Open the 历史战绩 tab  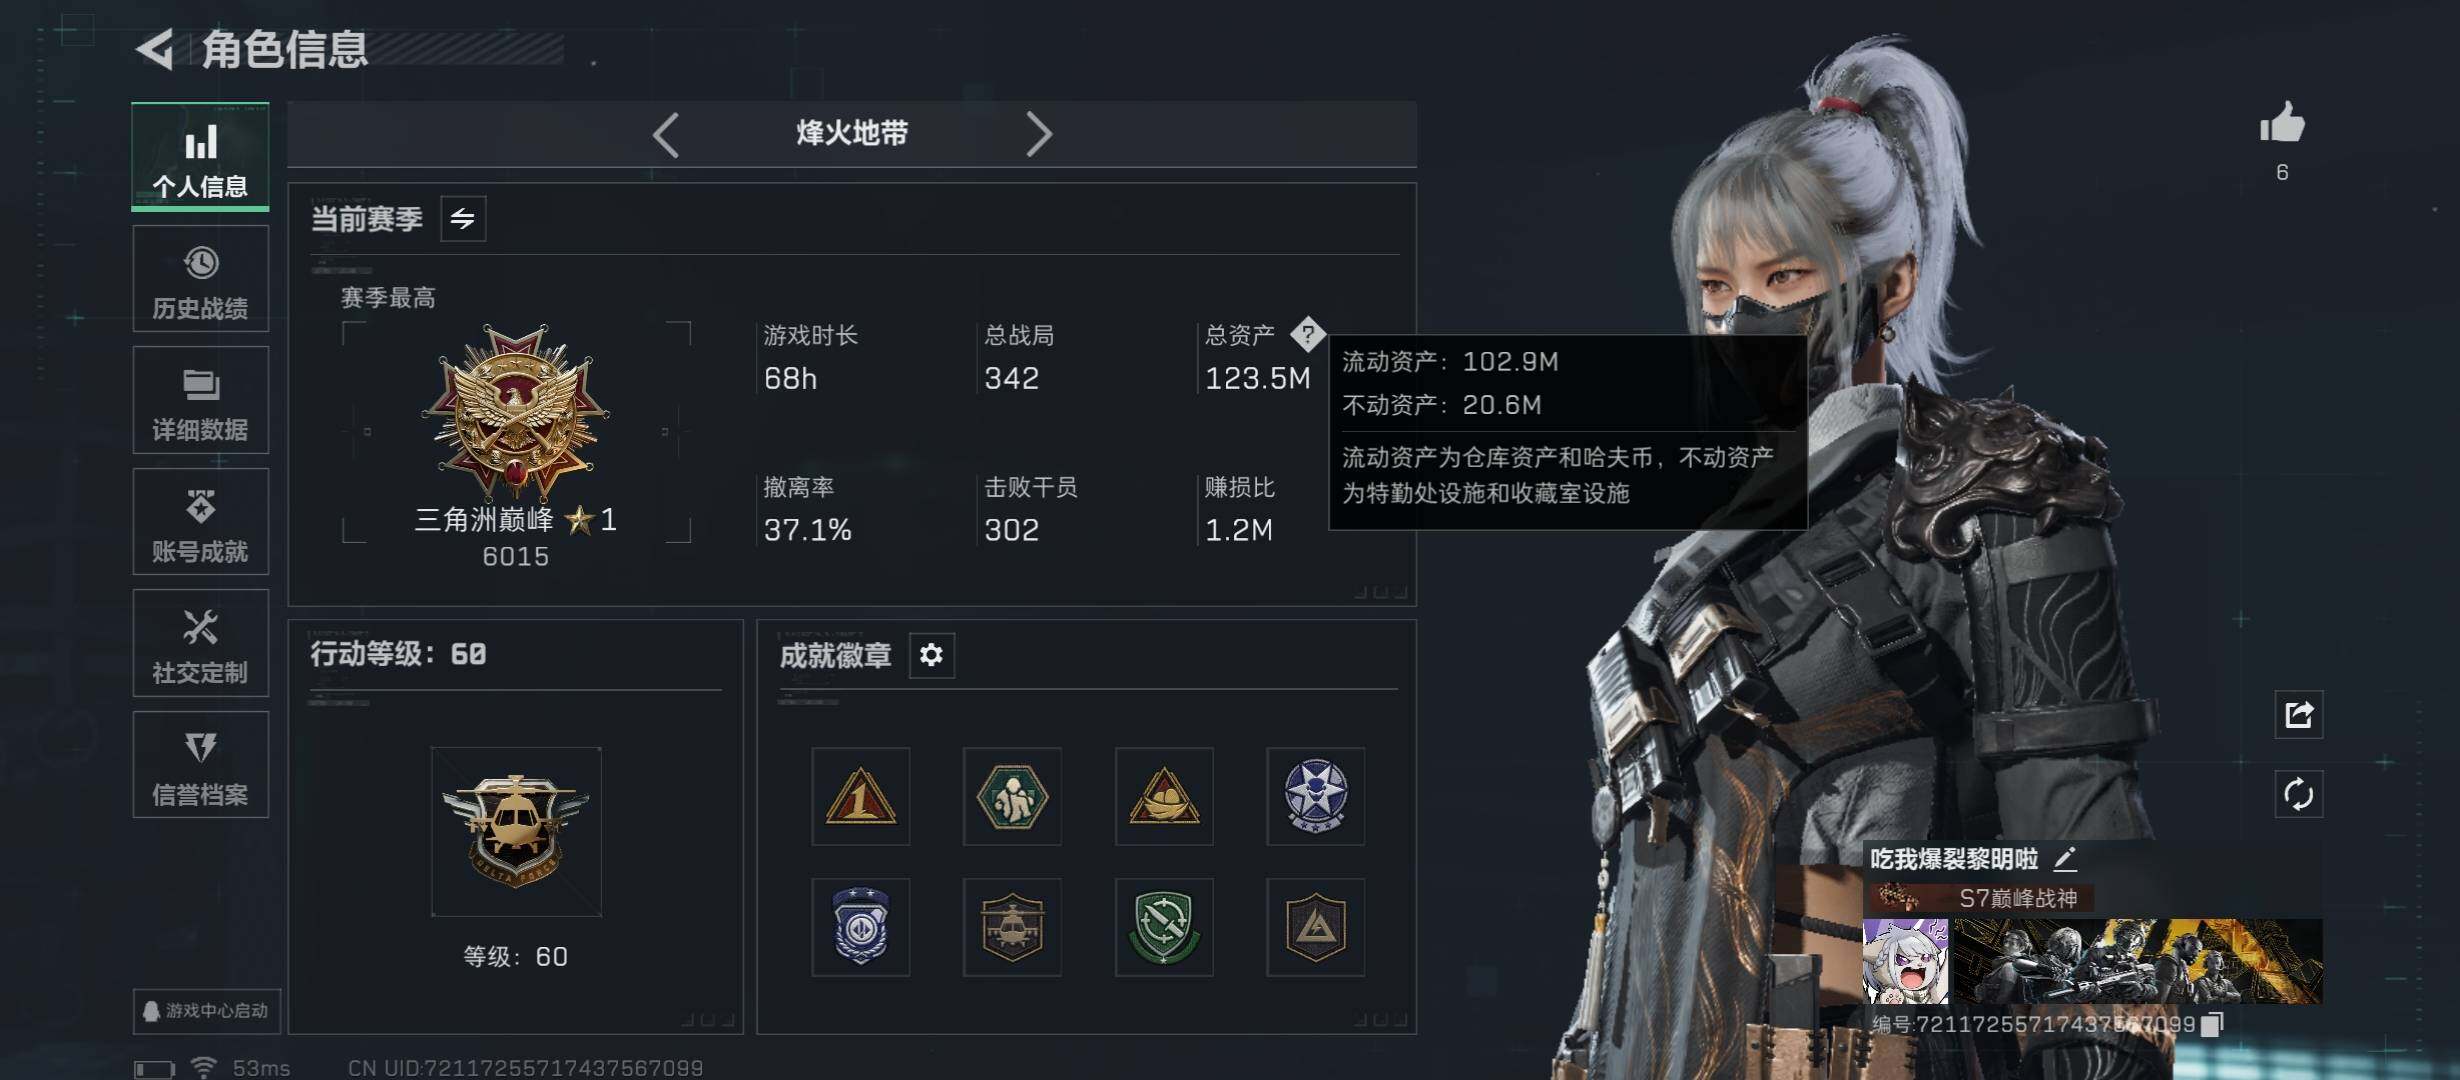click(x=200, y=279)
